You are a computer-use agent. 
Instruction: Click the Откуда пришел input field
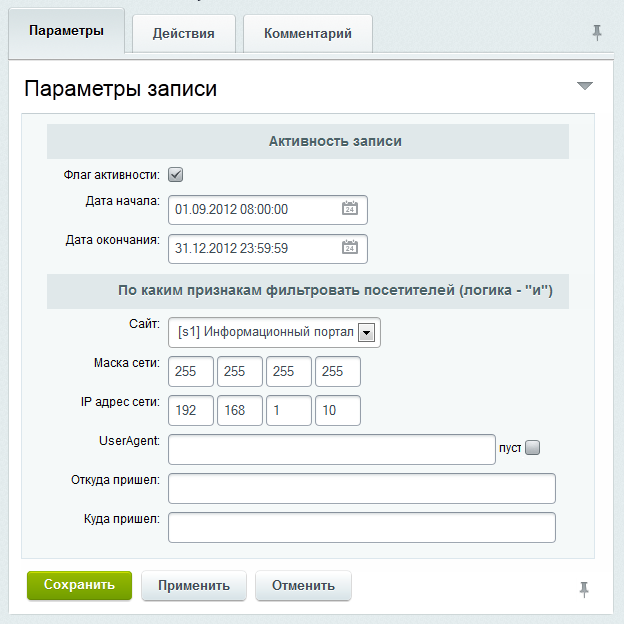[x=361, y=488]
